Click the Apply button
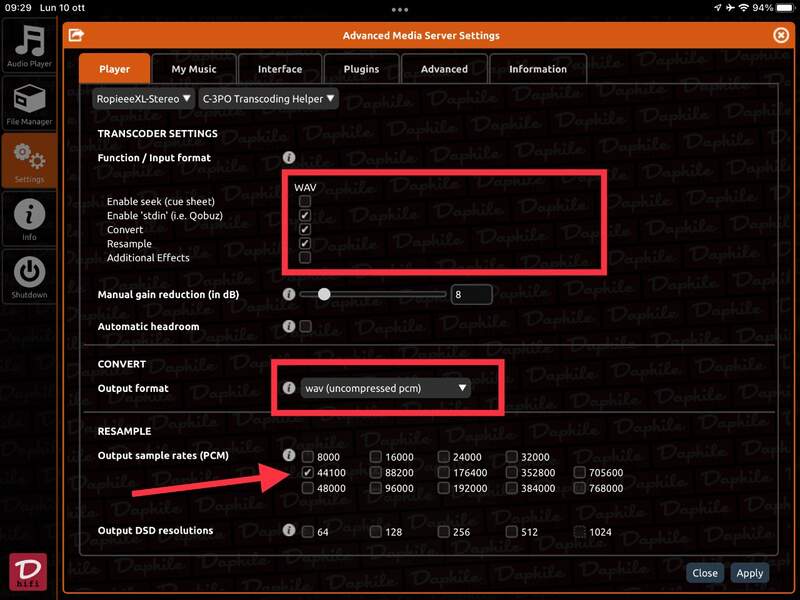Screen dimensions: 800x600 coord(749,573)
